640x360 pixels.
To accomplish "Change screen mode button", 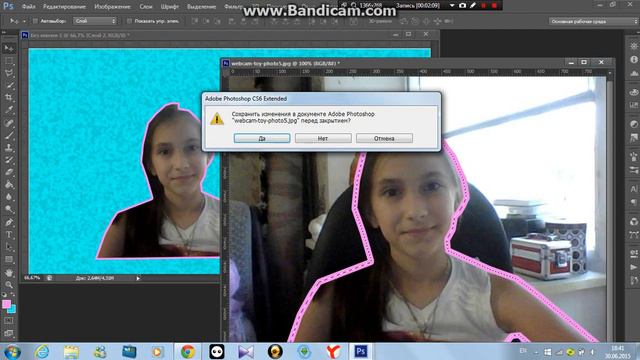I will coord(9,333).
